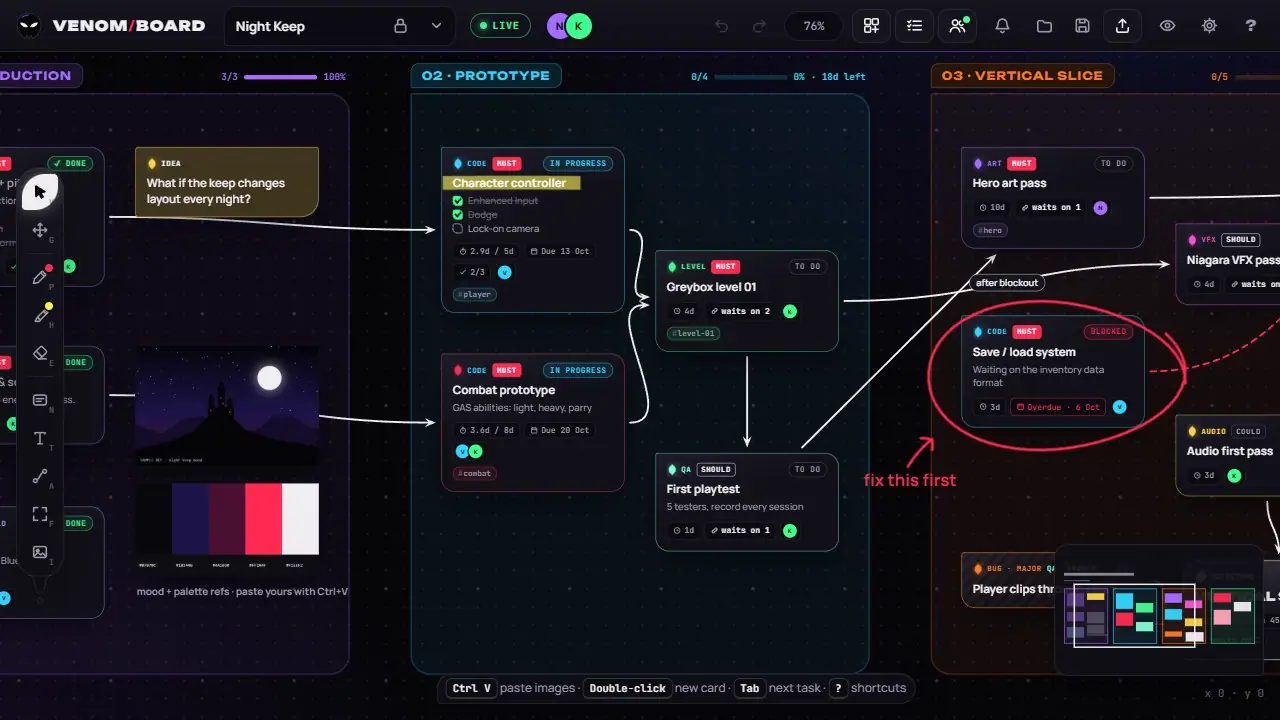Open the IN PROGRESS status on Character controller
This screenshot has width=1280, height=720.
(578, 164)
